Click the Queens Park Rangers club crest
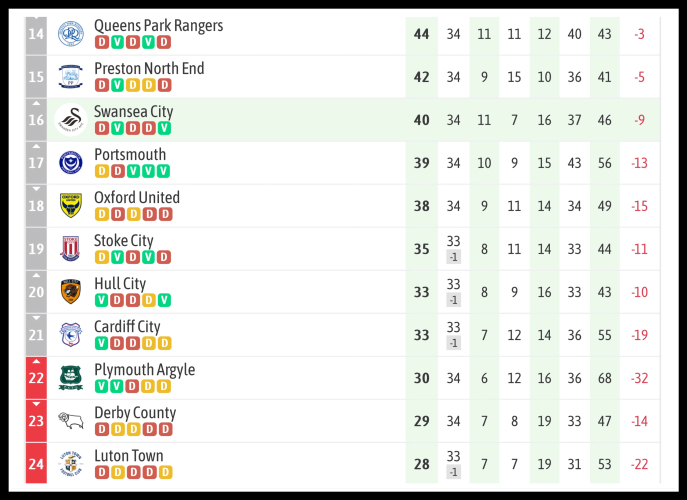Screen dimensions: 687x500 (x=70, y=33)
